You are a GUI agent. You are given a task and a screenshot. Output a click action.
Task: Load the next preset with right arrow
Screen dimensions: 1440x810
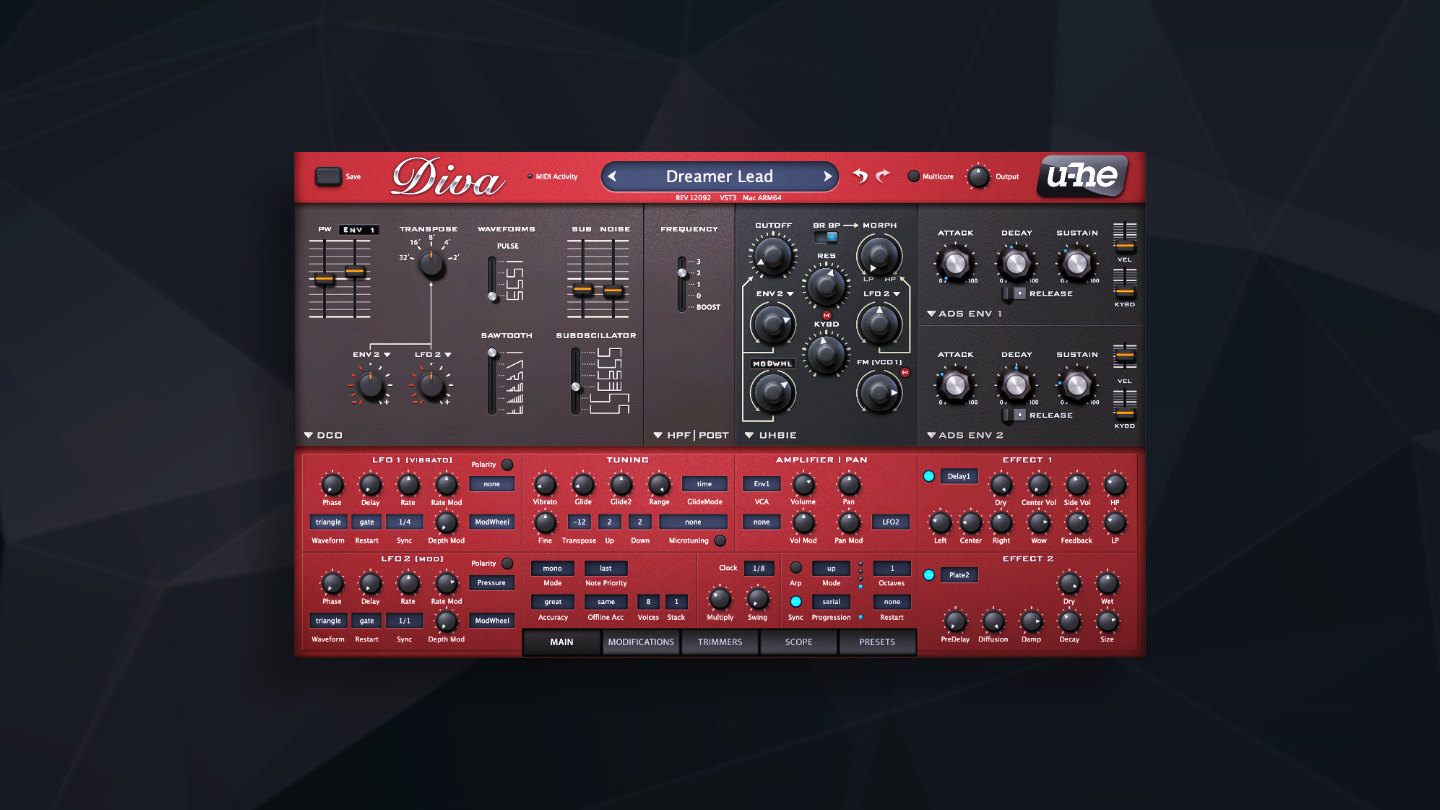[x=827, y=177]
